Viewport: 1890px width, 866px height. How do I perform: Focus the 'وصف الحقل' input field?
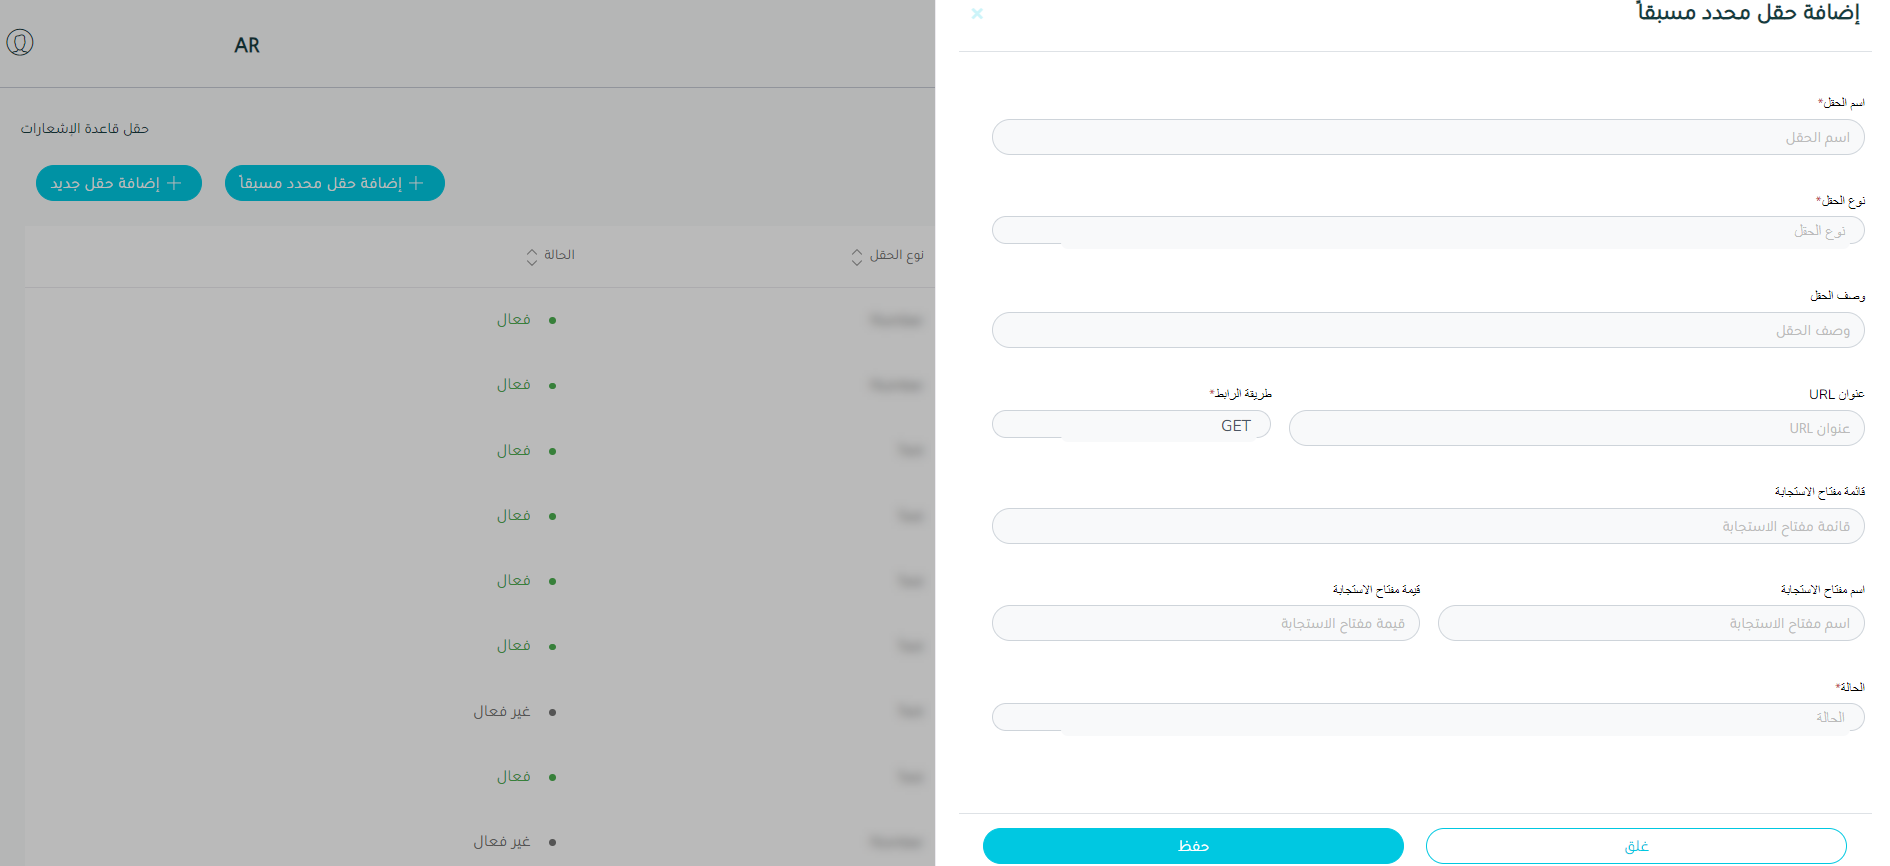tap(1428, 330)
